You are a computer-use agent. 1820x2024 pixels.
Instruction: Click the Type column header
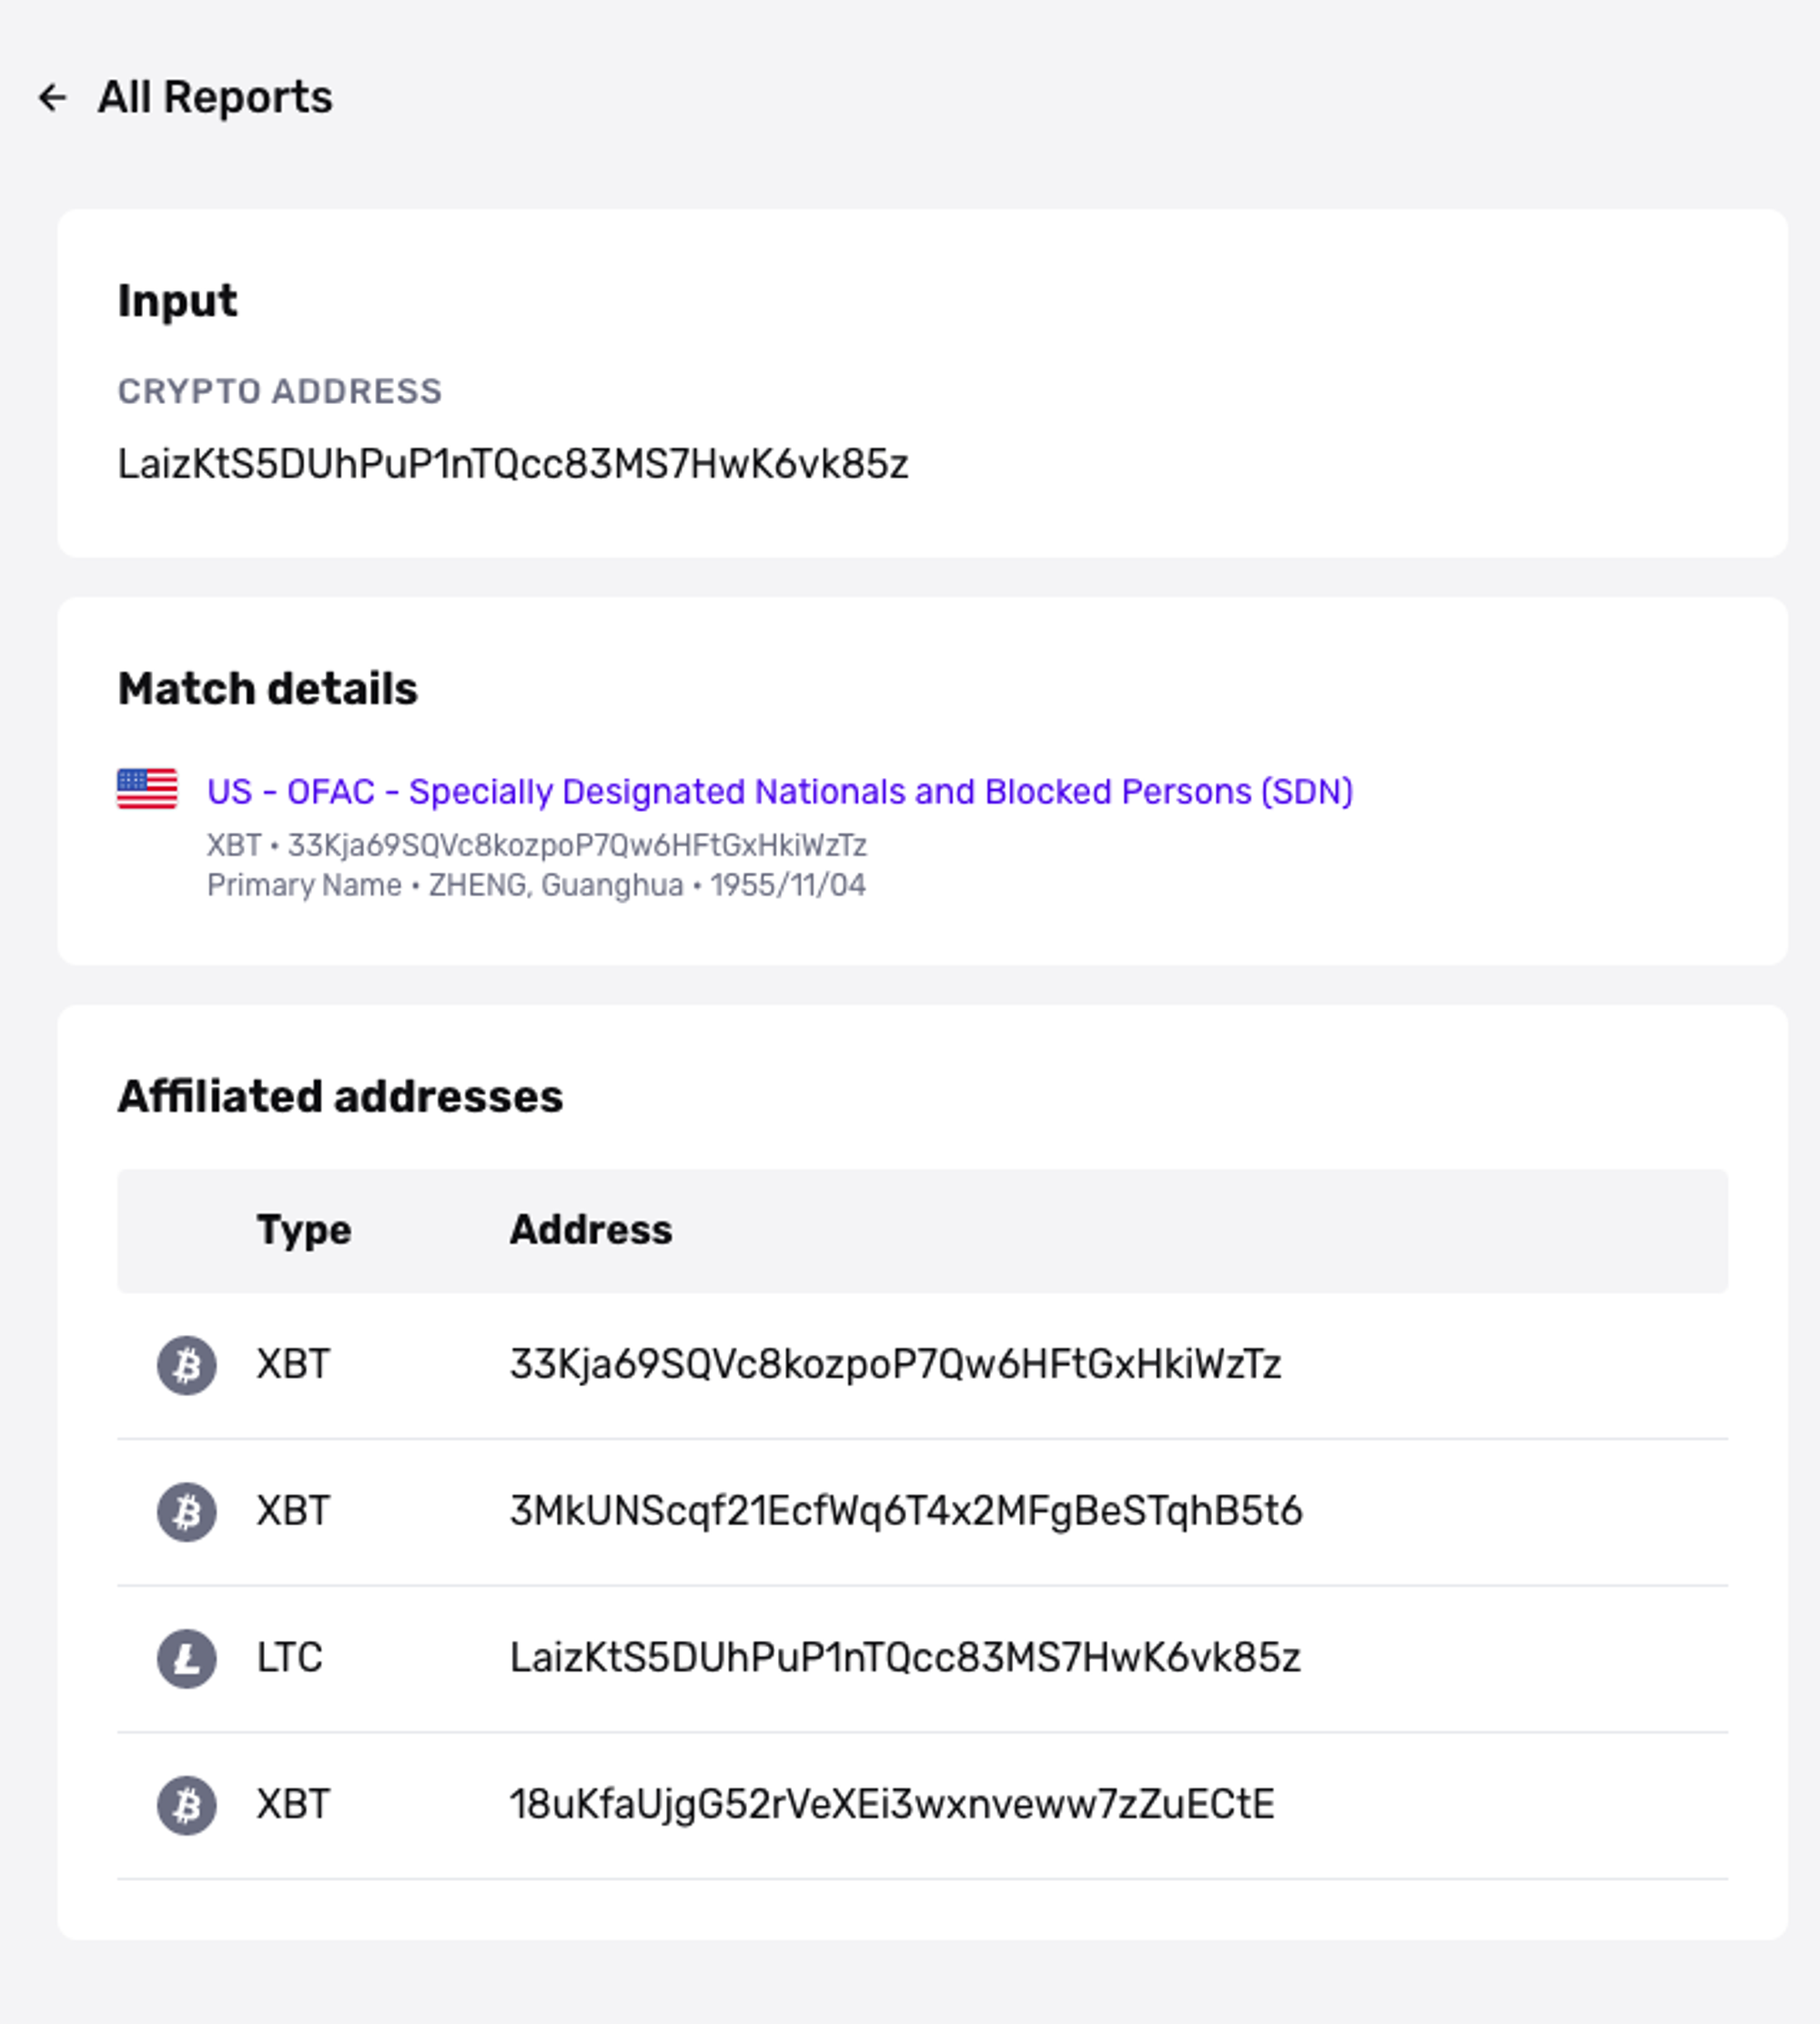click(304, 1230)
